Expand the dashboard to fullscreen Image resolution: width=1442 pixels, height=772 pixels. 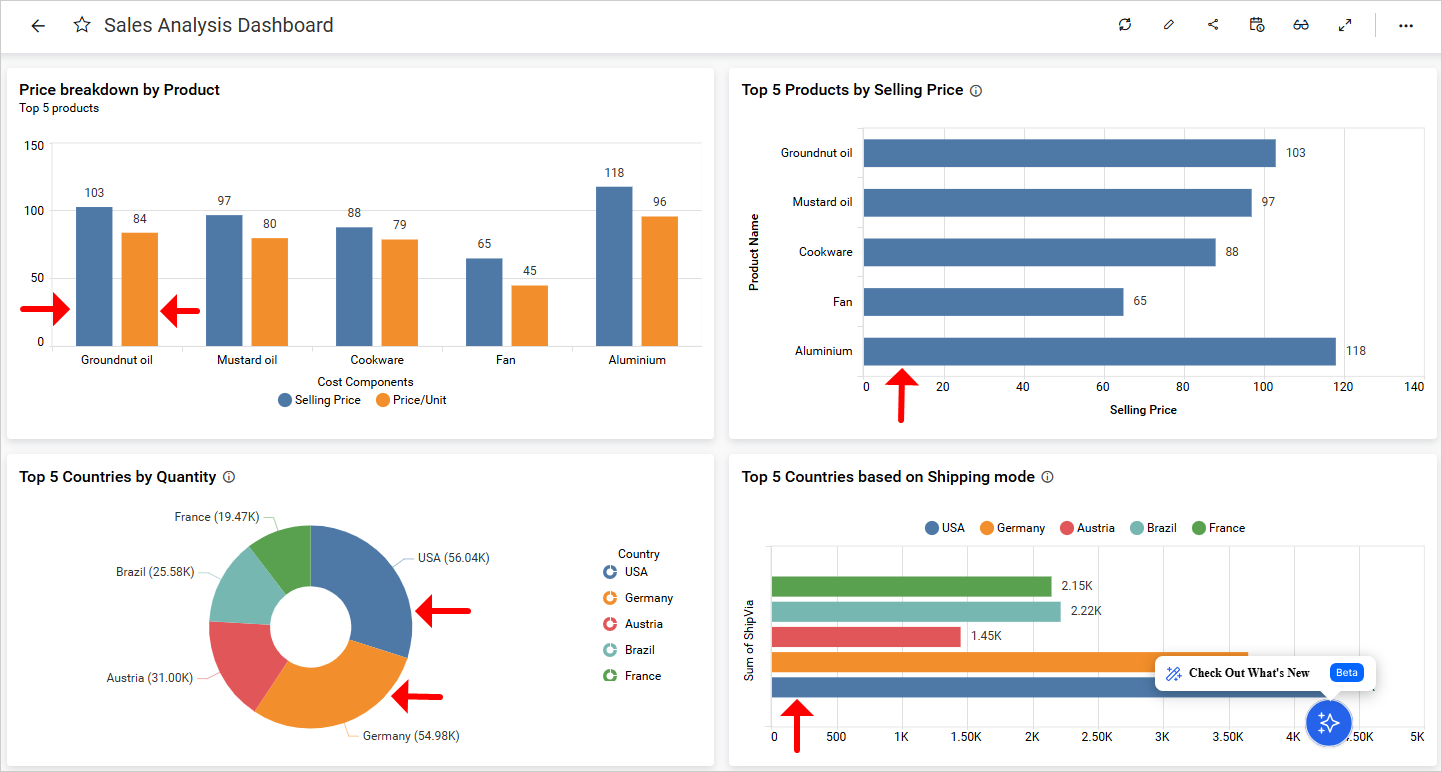[x=1345, y=25]
